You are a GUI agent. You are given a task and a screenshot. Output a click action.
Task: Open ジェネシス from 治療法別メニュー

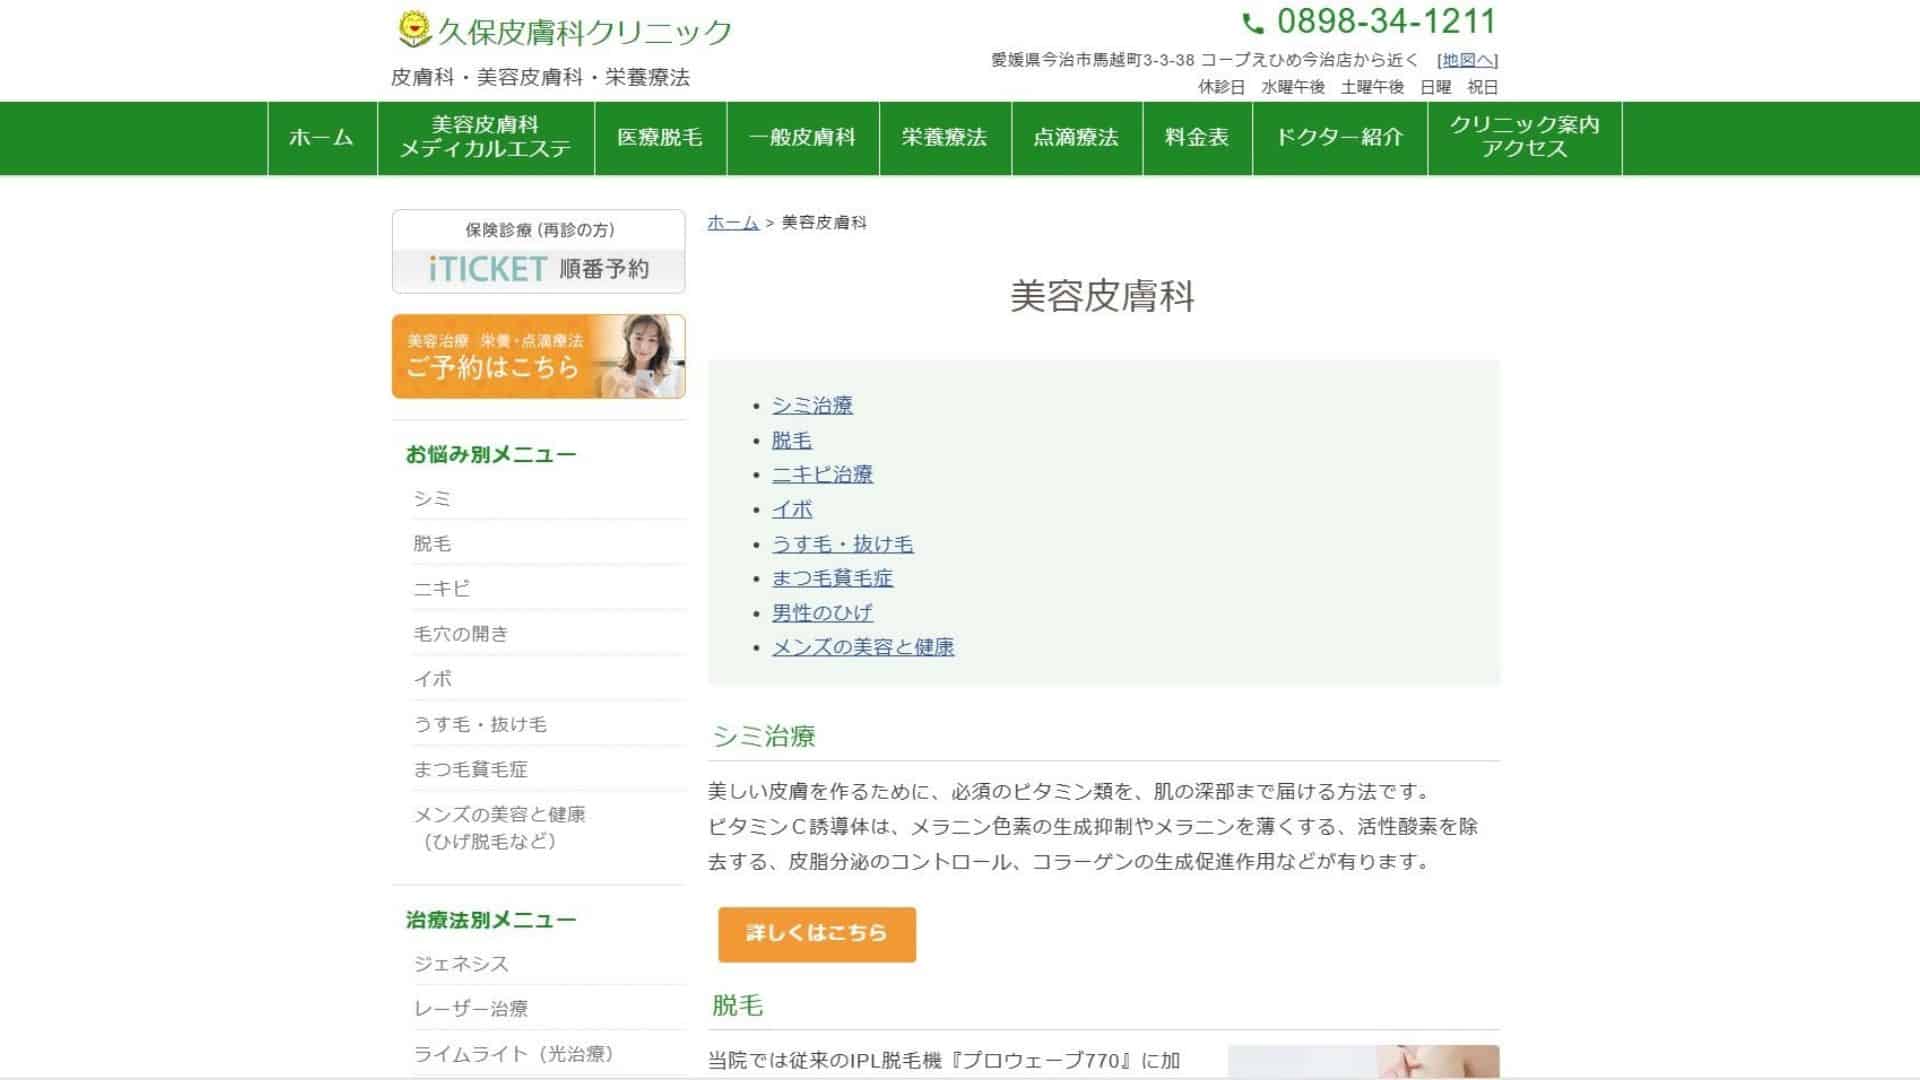tap(460, 964)
